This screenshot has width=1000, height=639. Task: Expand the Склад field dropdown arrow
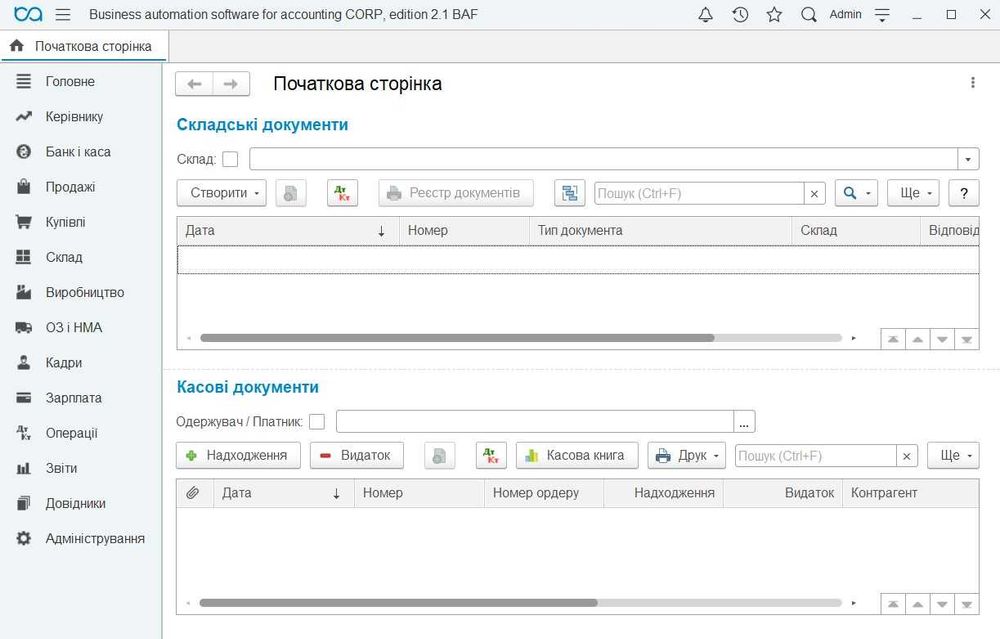(x=968, y=159)
